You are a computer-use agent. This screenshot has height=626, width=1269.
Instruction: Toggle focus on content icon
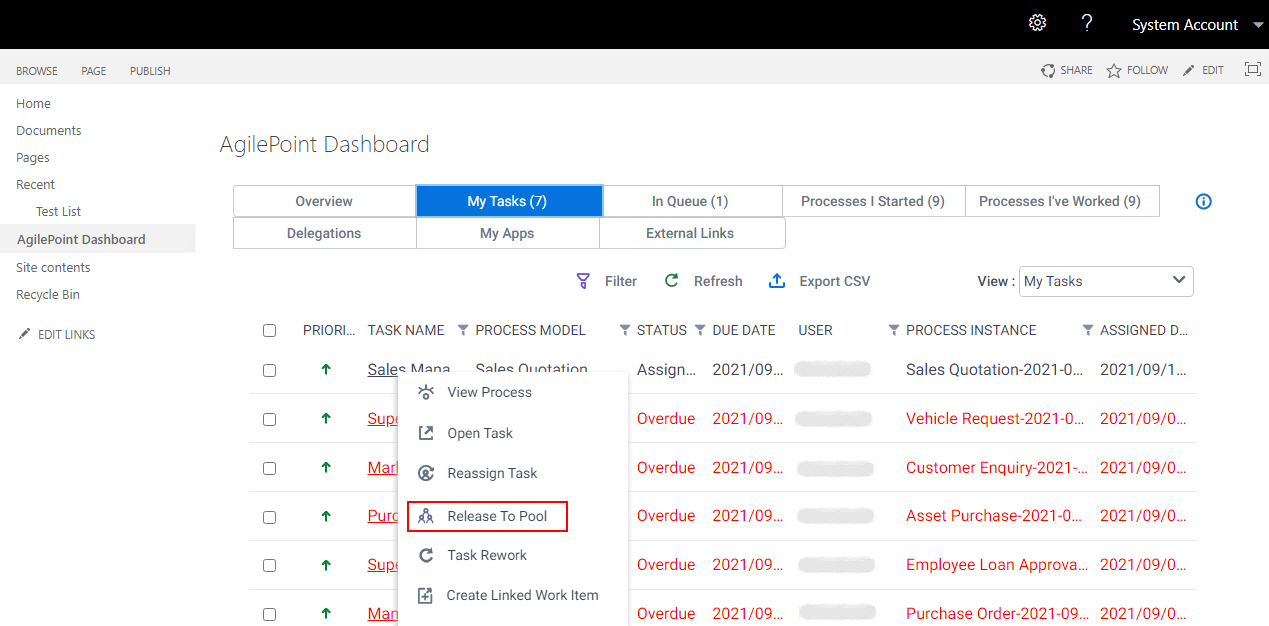click(1252, 69)
